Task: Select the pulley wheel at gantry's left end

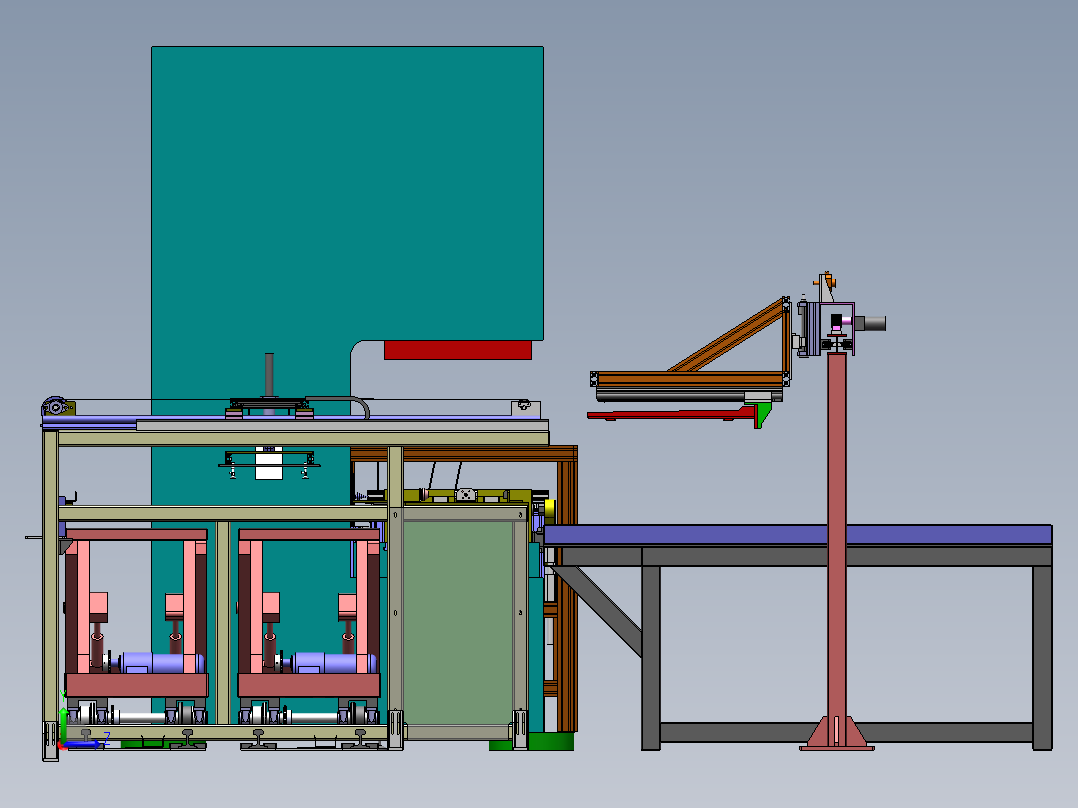Action: pyautogui.click(x=55, y=407)
